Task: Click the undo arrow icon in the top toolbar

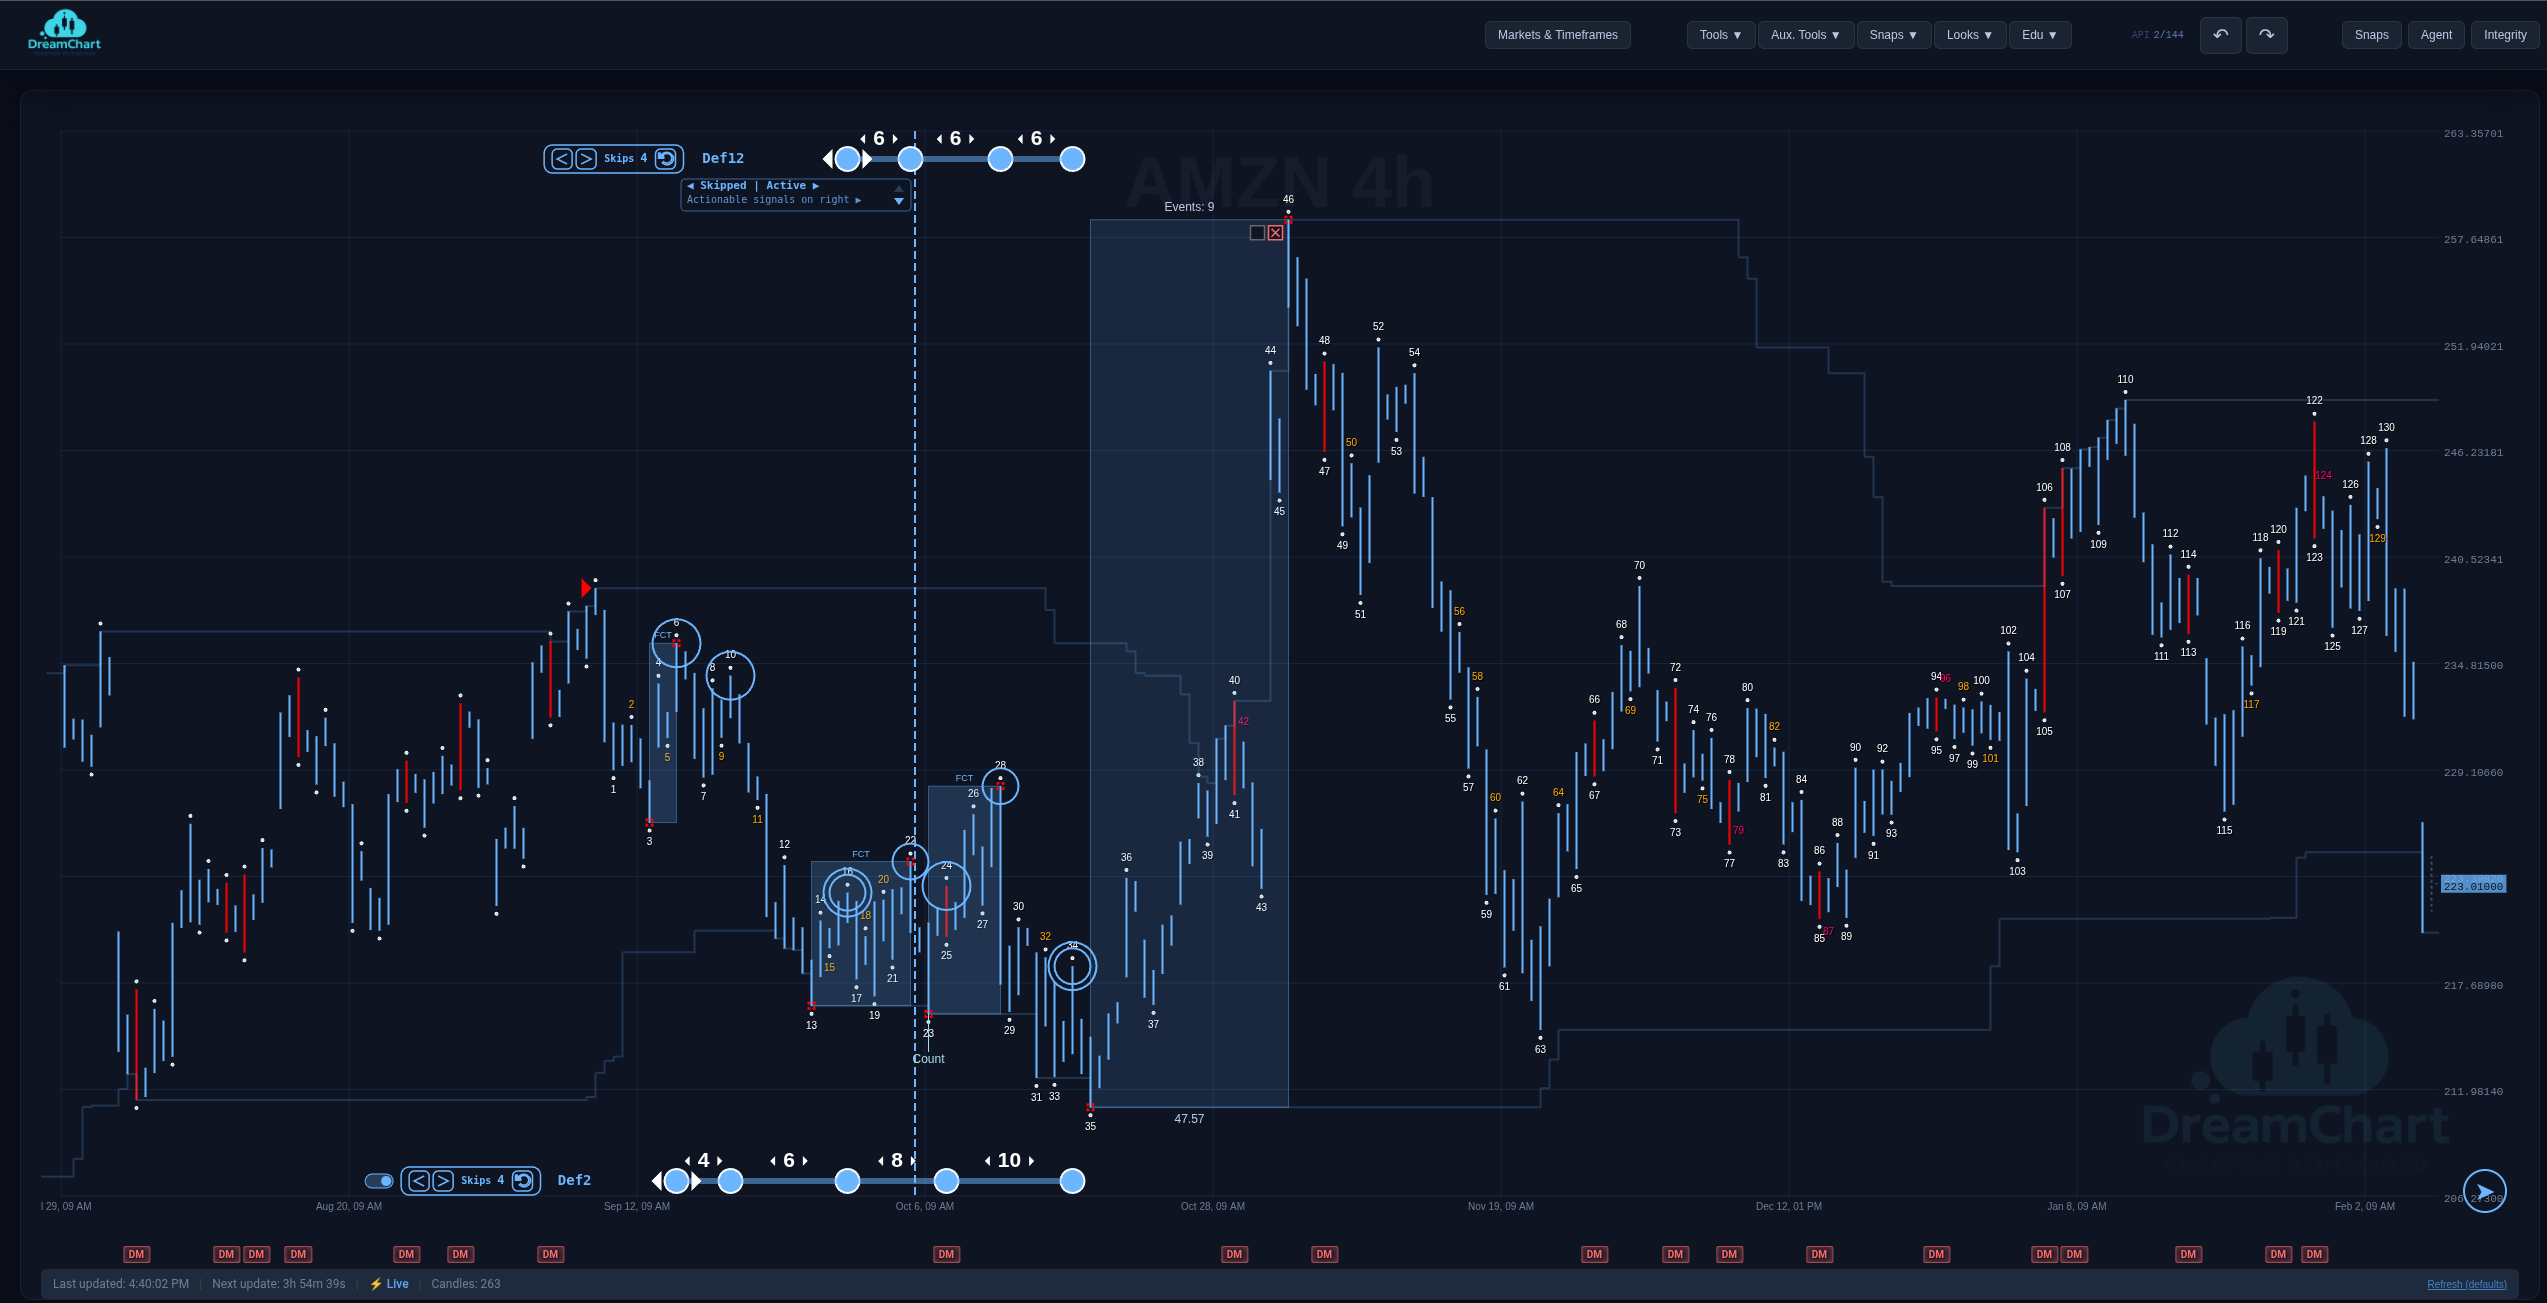Action: click(2220, 35)
